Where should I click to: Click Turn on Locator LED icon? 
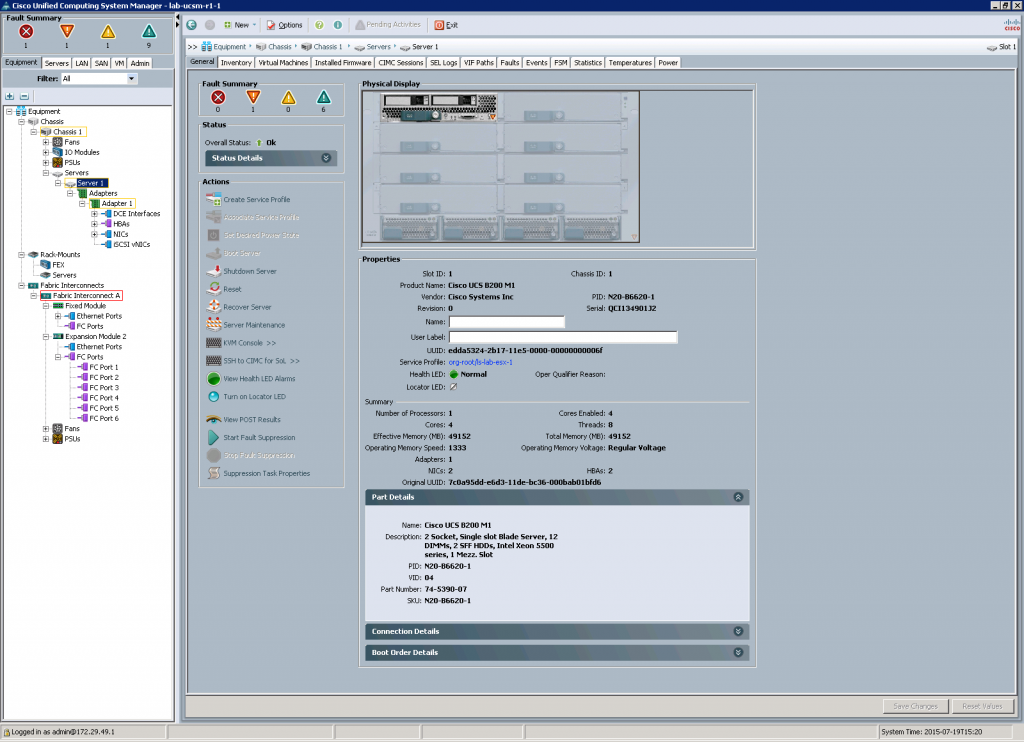(214, 396)
